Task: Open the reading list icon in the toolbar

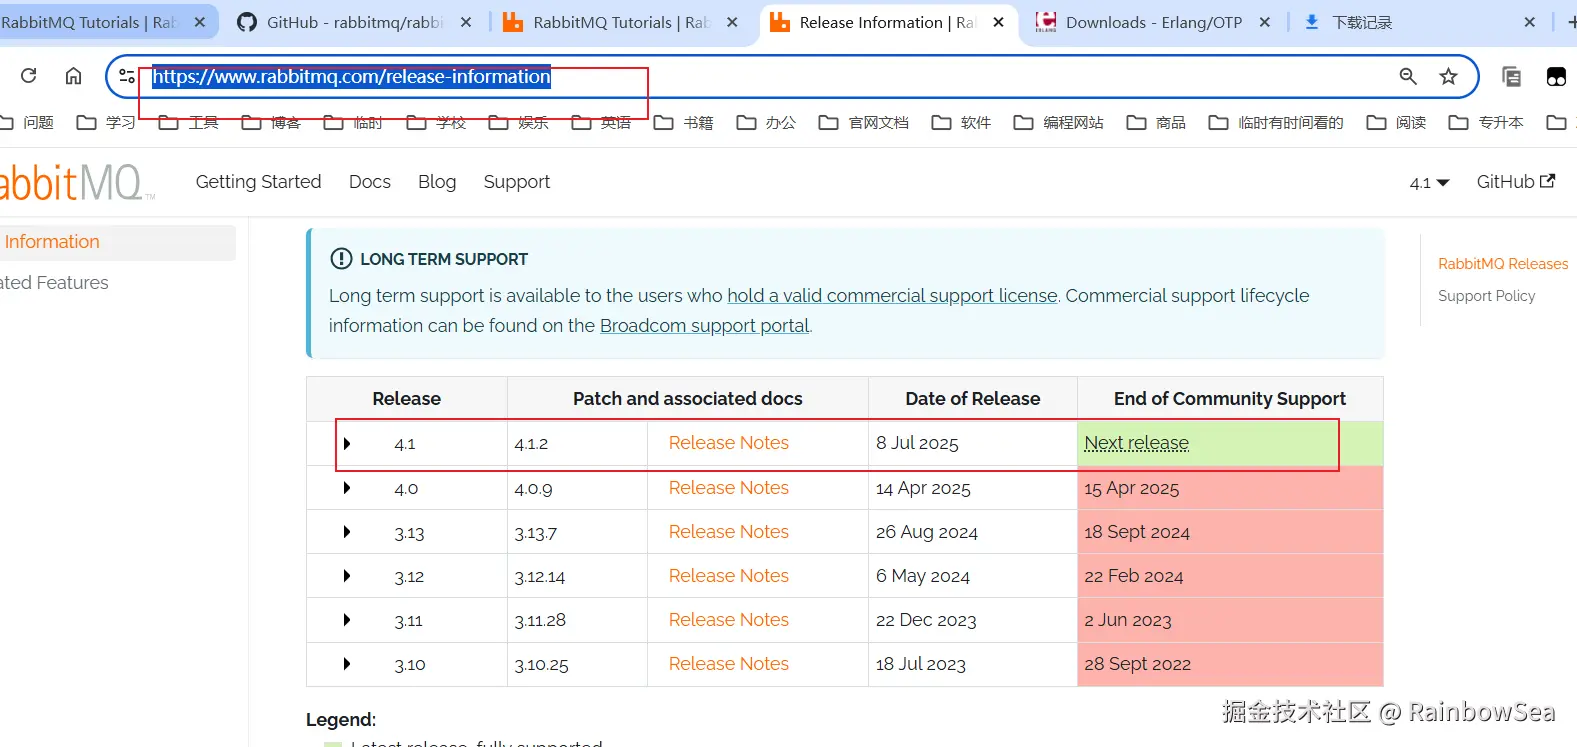Action: coord(1511,76)
